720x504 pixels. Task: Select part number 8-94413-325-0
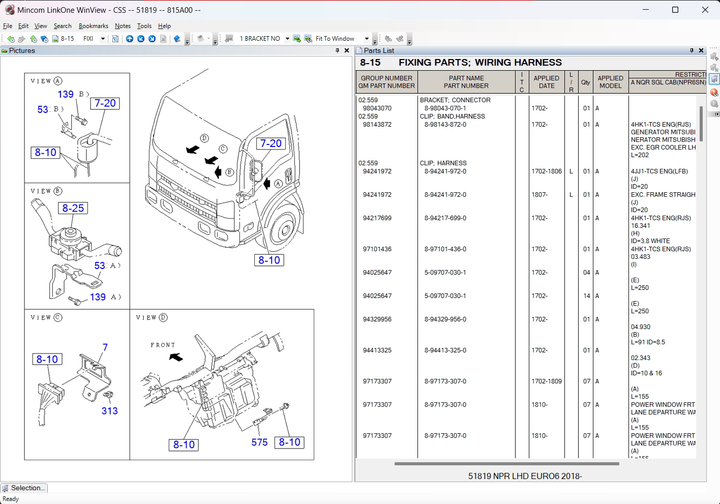(x=445, y=350)
